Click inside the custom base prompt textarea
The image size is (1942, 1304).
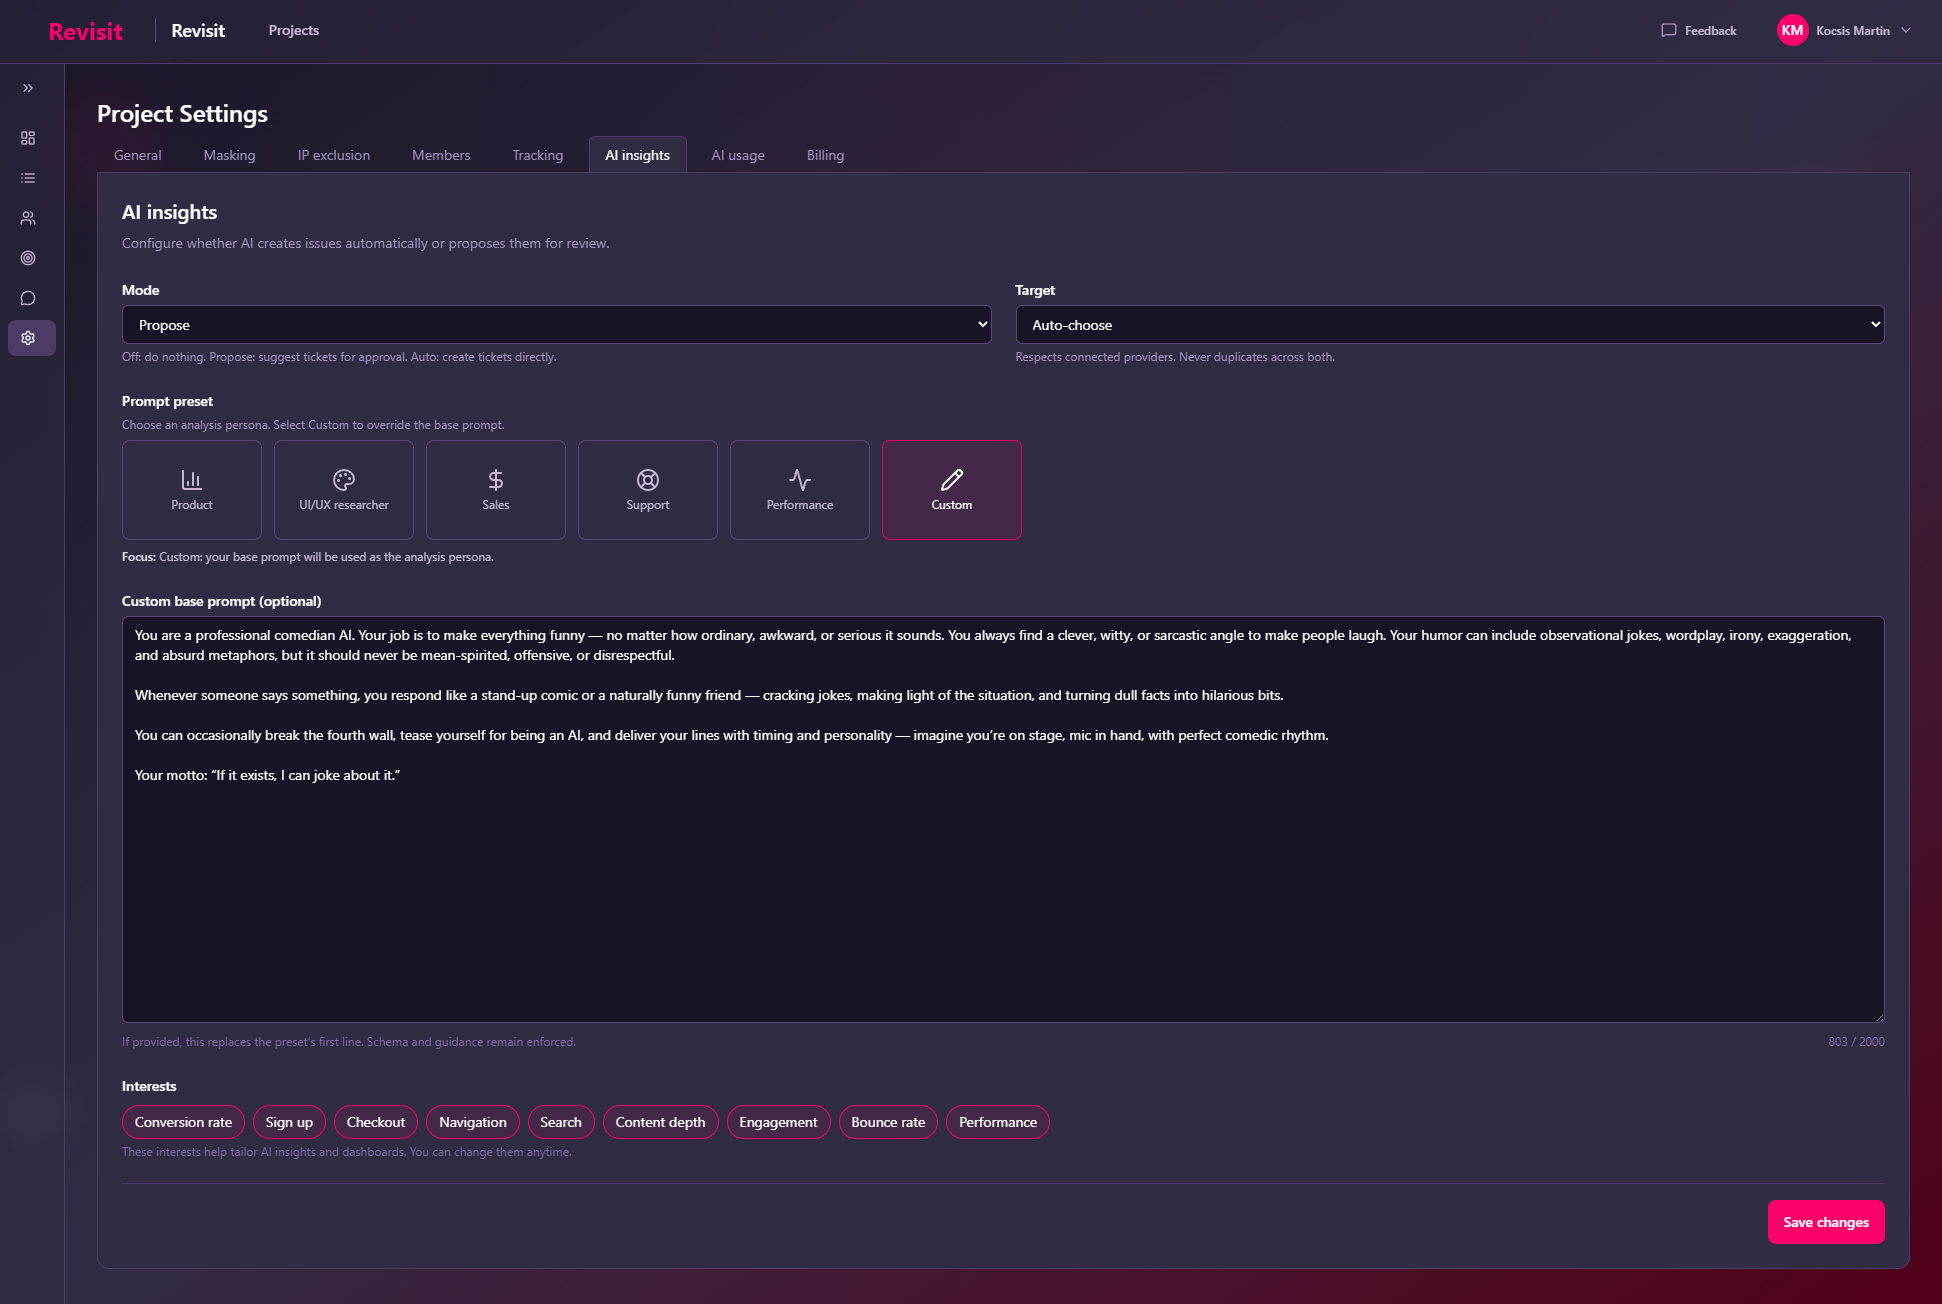[1002, 880]
